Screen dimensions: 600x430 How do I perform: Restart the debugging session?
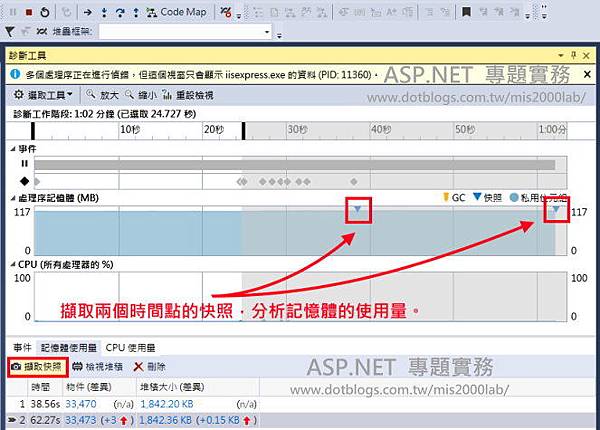coord(45,12)
